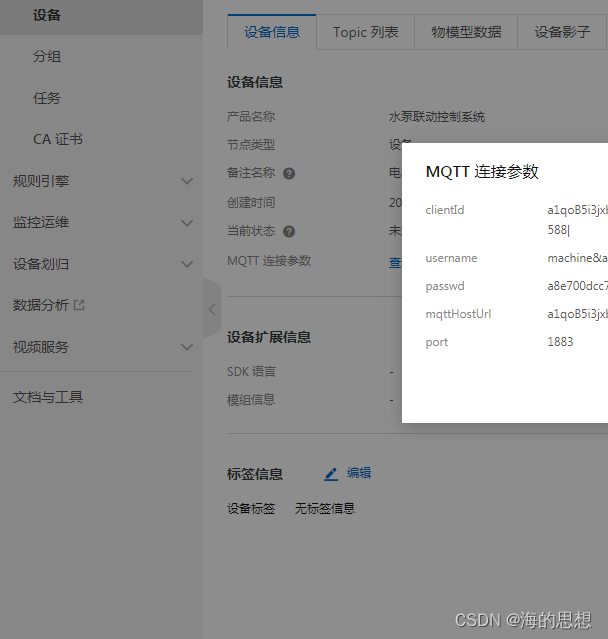Open 分组 from the sidebar

(x=47, y=56)
